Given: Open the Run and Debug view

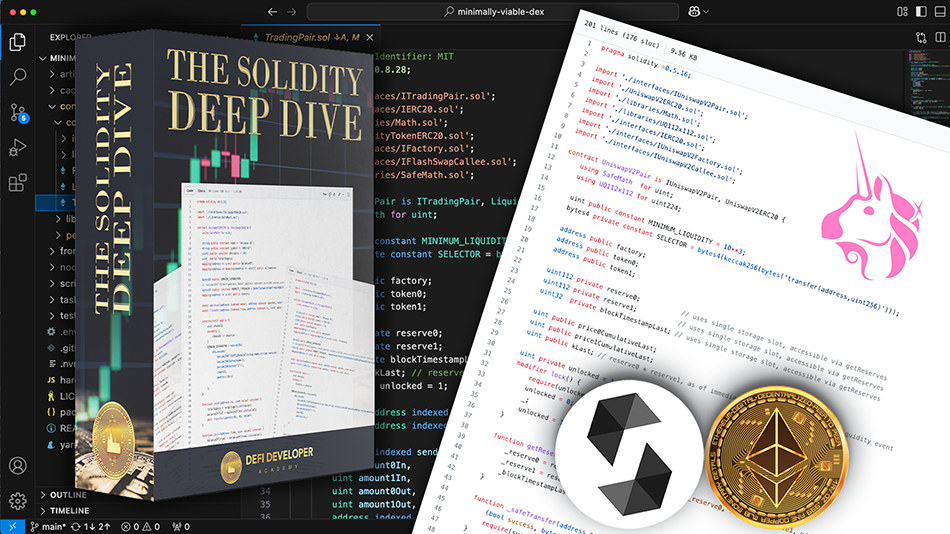Looking at the screenshot, I should coord(18,147).
